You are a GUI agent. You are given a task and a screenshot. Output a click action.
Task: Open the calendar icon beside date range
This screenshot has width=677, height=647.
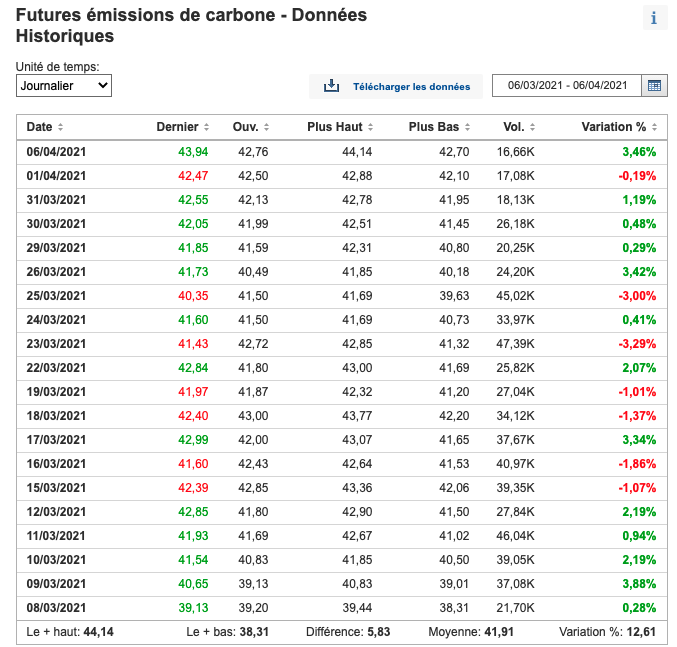coord(654,85)
